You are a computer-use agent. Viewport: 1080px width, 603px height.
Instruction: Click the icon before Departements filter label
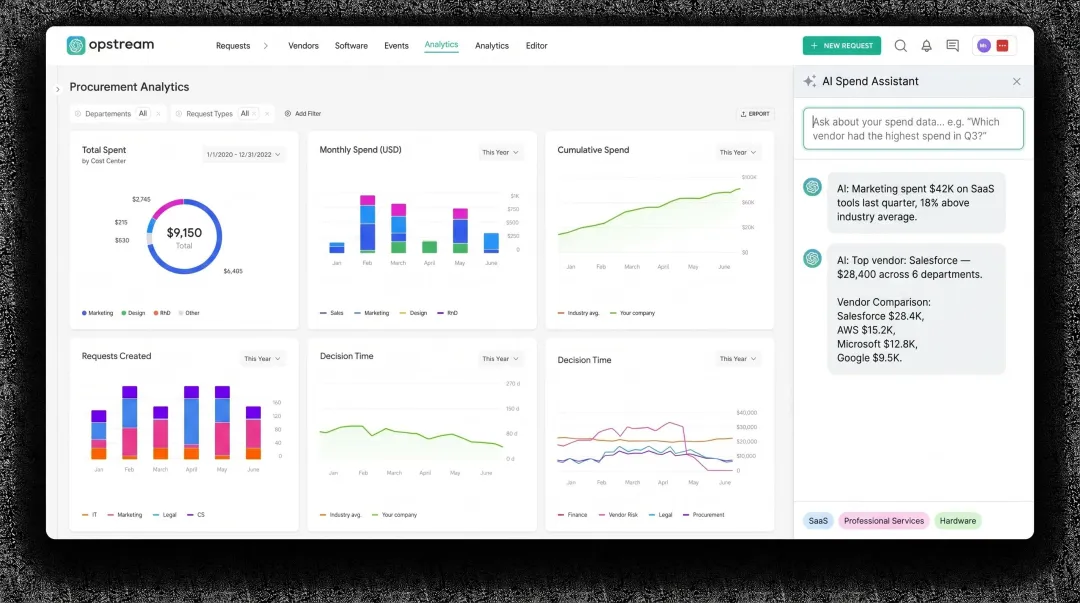pos(78,114)
